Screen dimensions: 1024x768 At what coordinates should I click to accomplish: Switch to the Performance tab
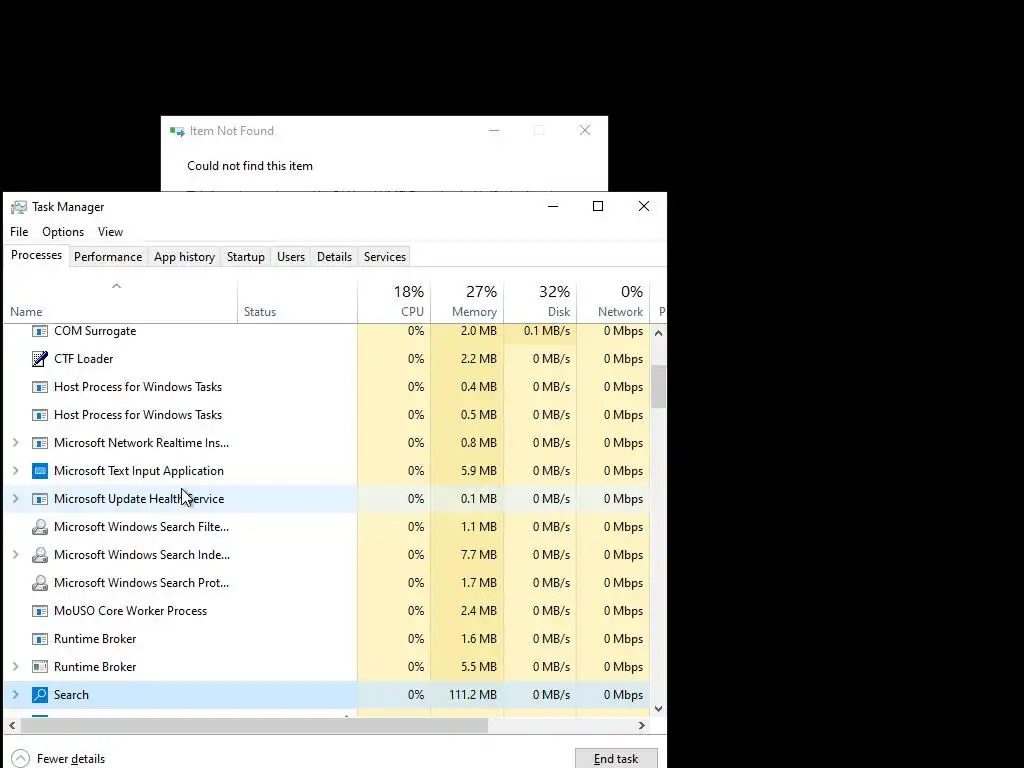point(108,257)
